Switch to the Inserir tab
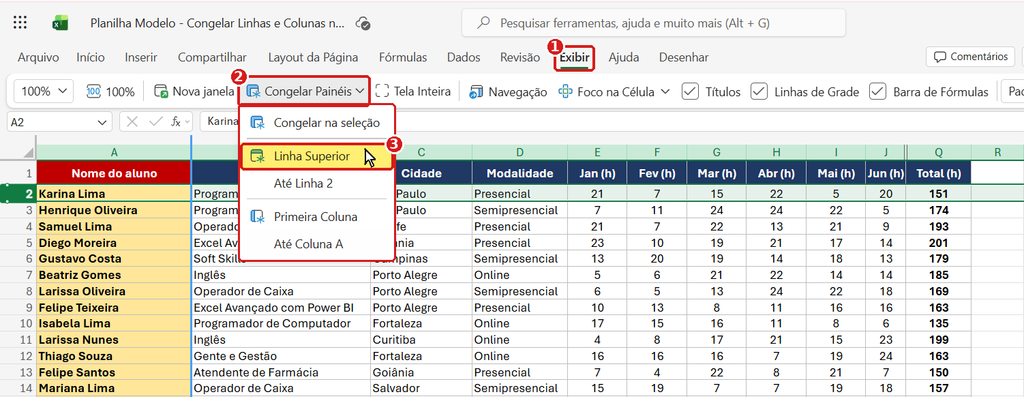 [x=141, y=57]
